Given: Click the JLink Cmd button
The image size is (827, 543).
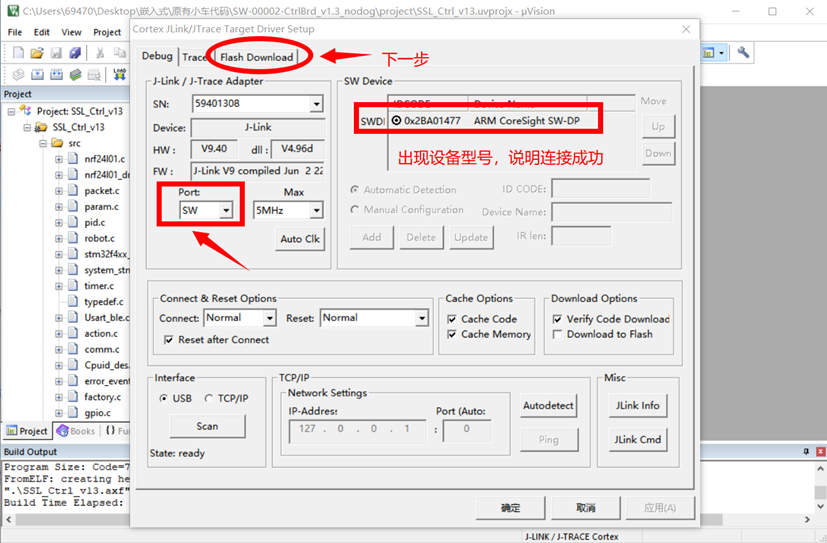Looking at the screenshot, I should pos(637,439).
